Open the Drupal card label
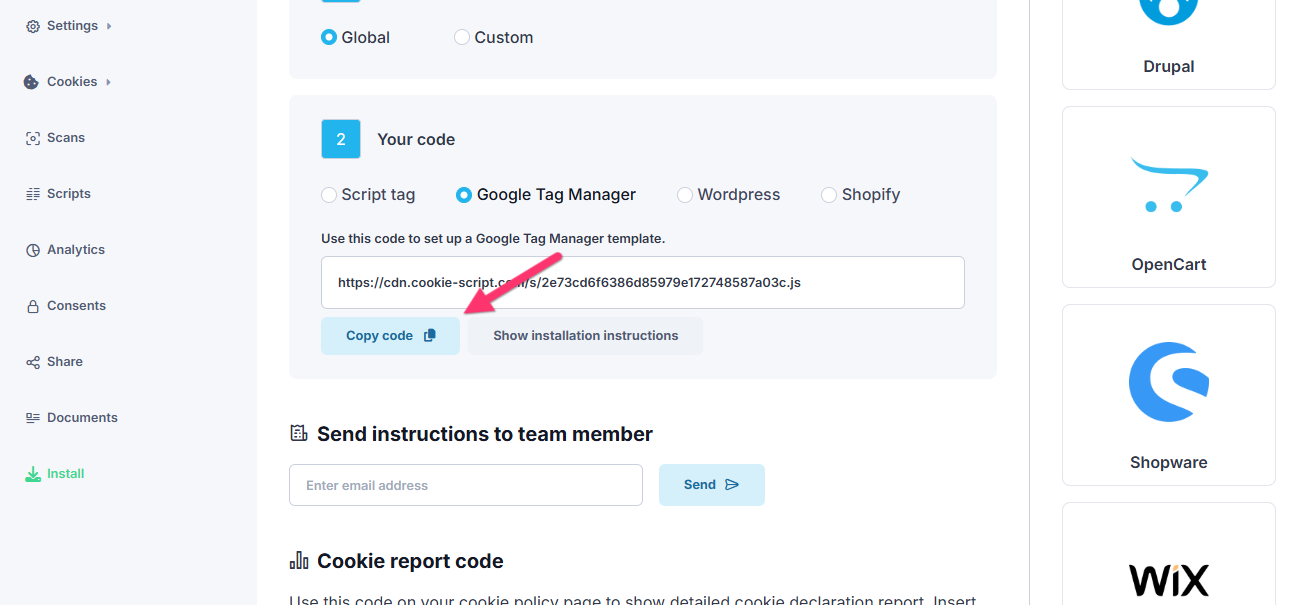1306x605 pixels. pos(1168,67)
